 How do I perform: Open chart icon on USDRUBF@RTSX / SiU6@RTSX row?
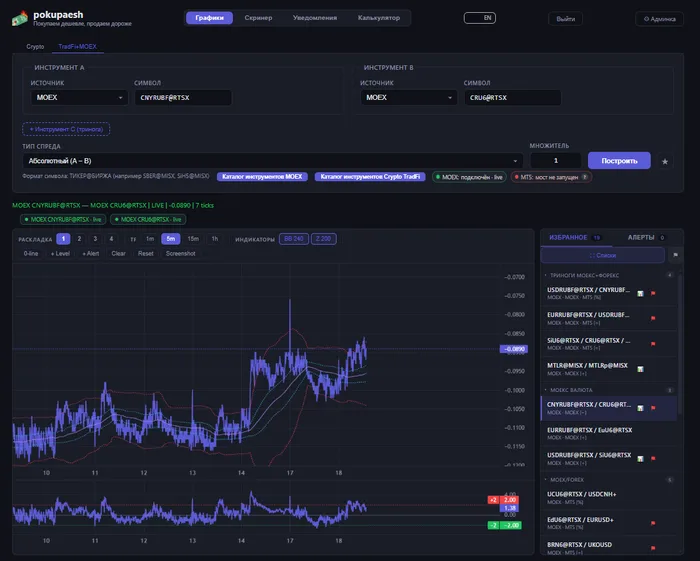[x=640, y=458]
